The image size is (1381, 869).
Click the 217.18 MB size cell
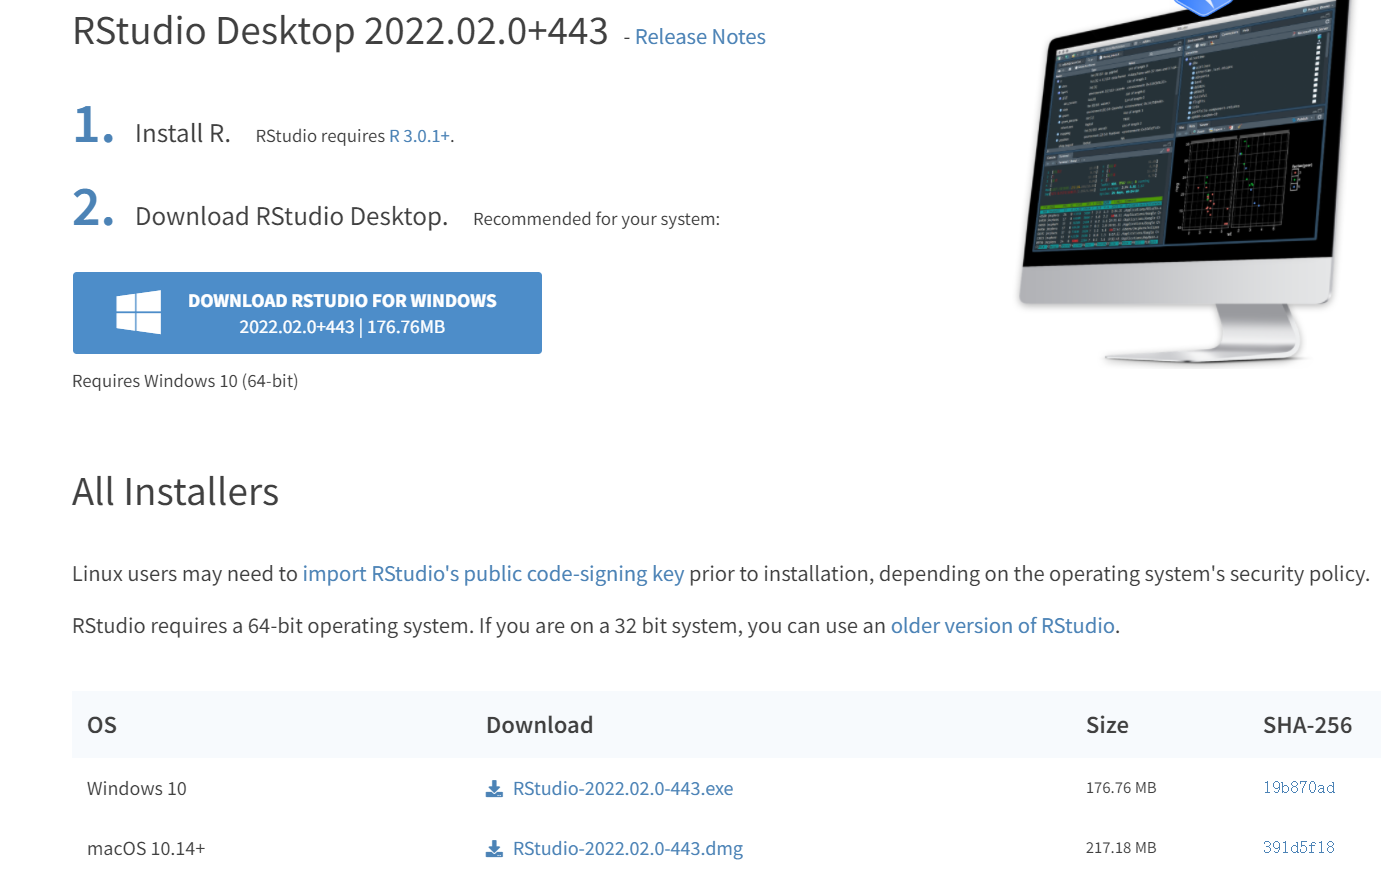click(x=1121, y=848)
